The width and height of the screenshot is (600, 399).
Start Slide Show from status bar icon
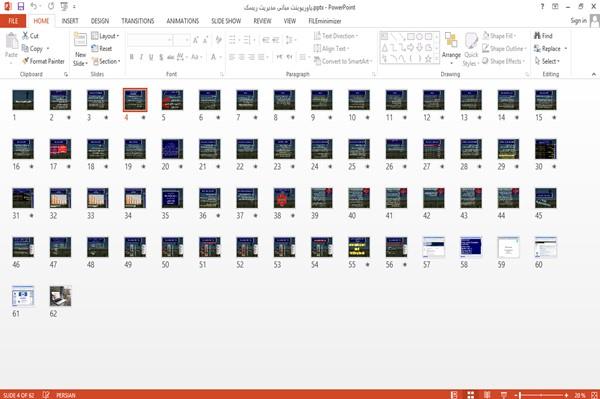(x=504, y=395)
